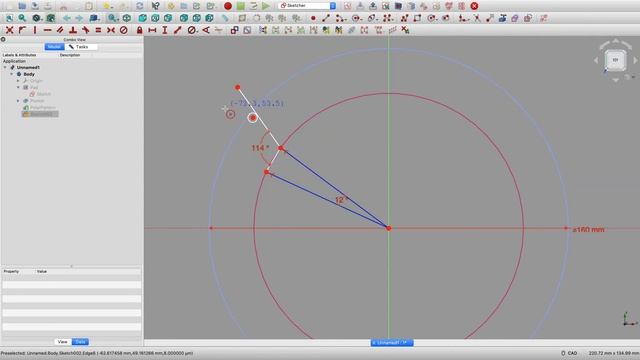Click the Labels & Attributes column header
Image resolution: width=640 pixels, height=360 pixels.
[20, 55]
